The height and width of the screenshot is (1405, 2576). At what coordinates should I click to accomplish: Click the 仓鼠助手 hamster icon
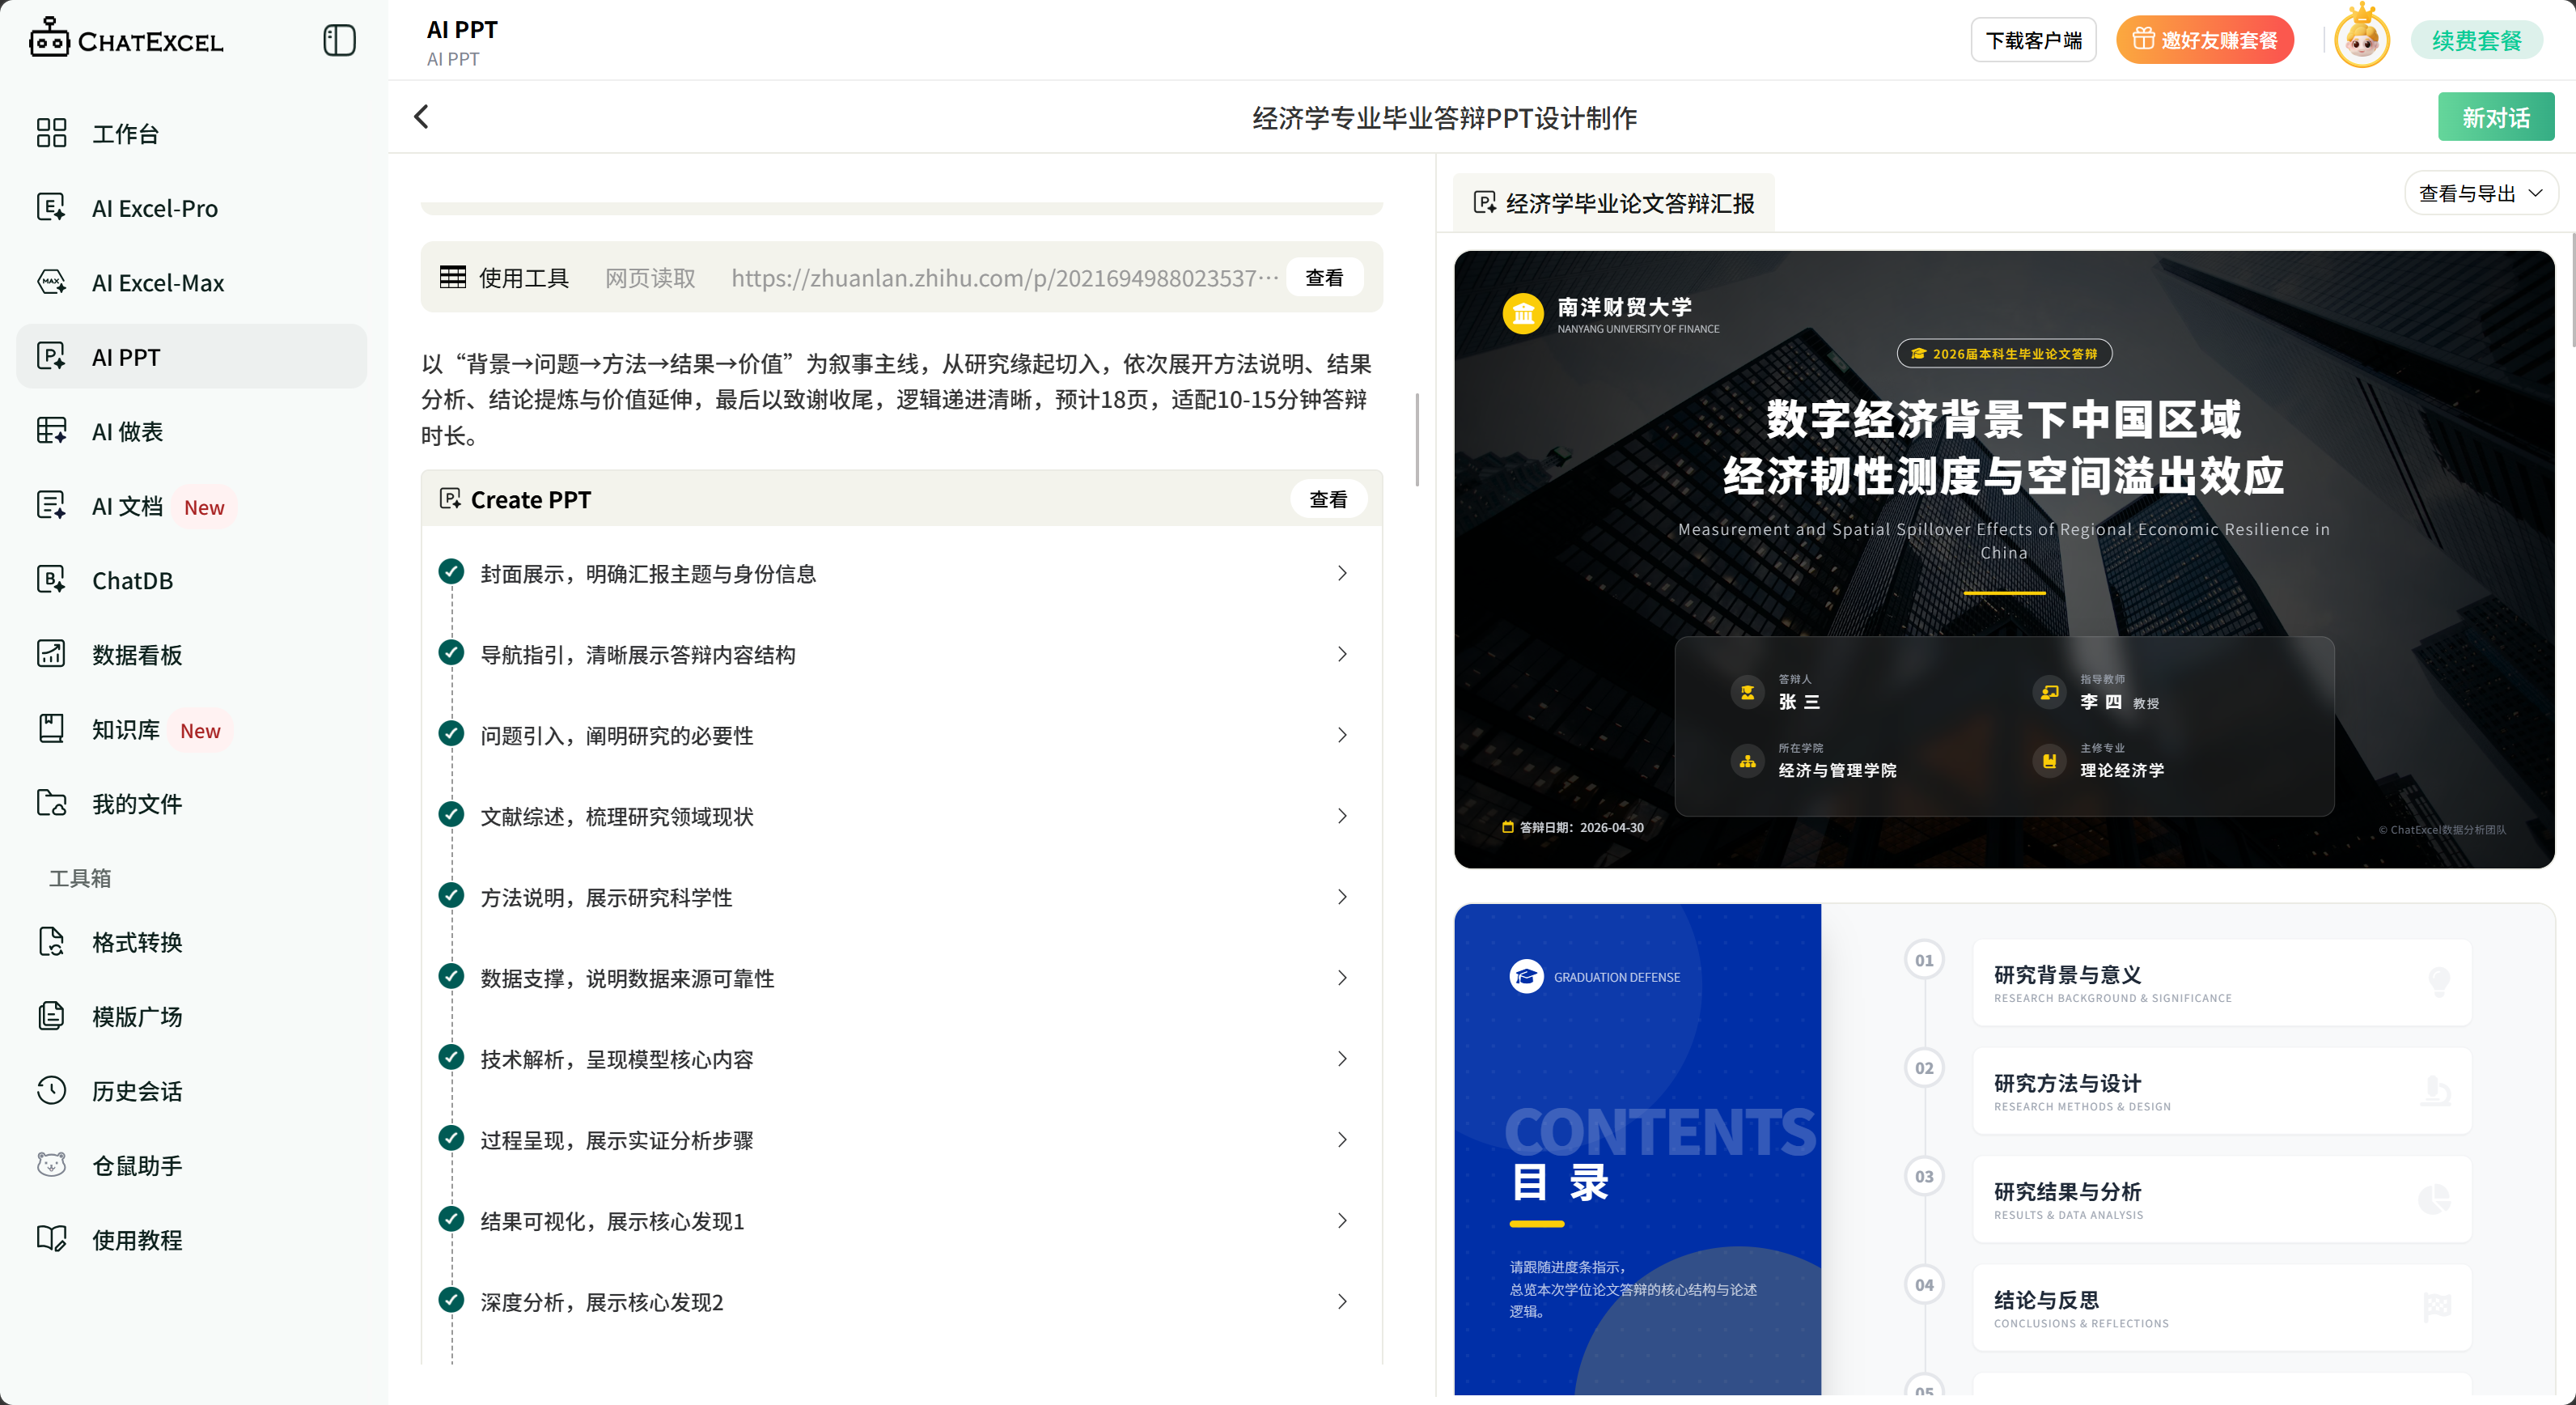[x=51, y=1165]
